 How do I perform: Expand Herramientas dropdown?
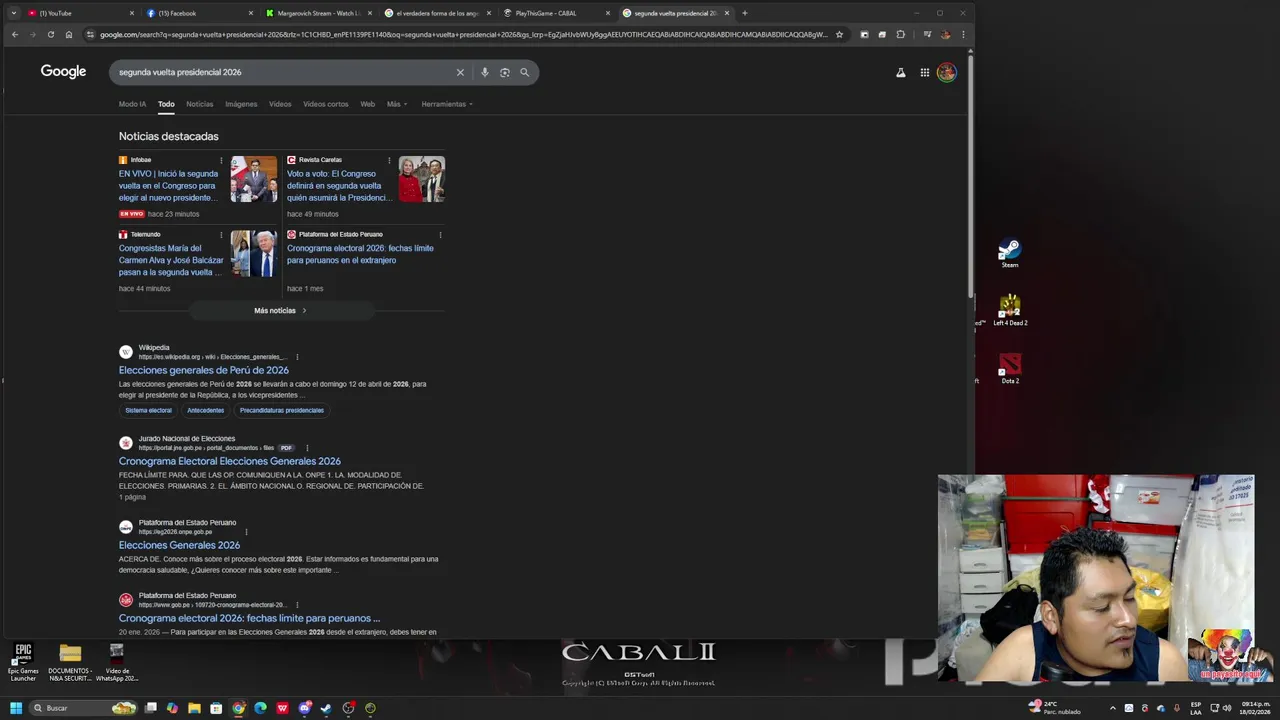[x=447, y=104]
